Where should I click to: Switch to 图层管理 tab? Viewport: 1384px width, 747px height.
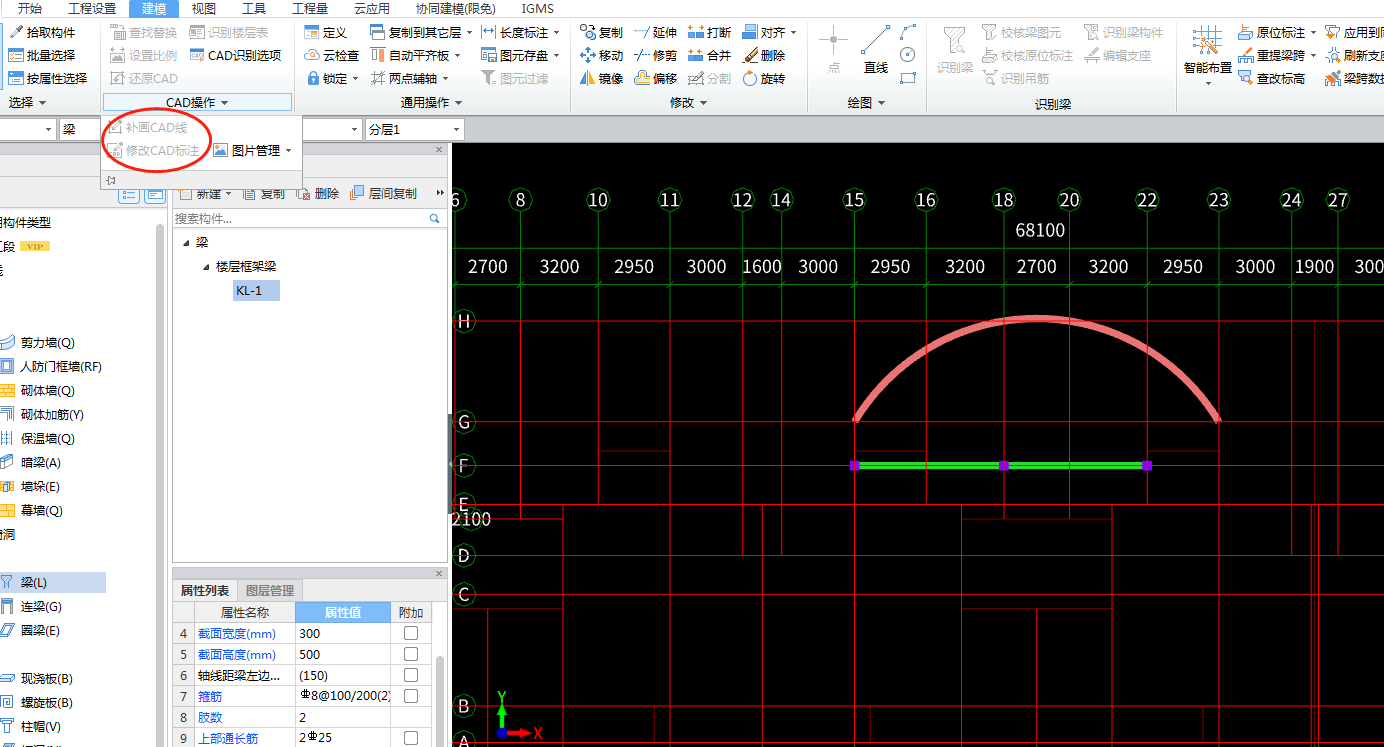coord(270,590)
